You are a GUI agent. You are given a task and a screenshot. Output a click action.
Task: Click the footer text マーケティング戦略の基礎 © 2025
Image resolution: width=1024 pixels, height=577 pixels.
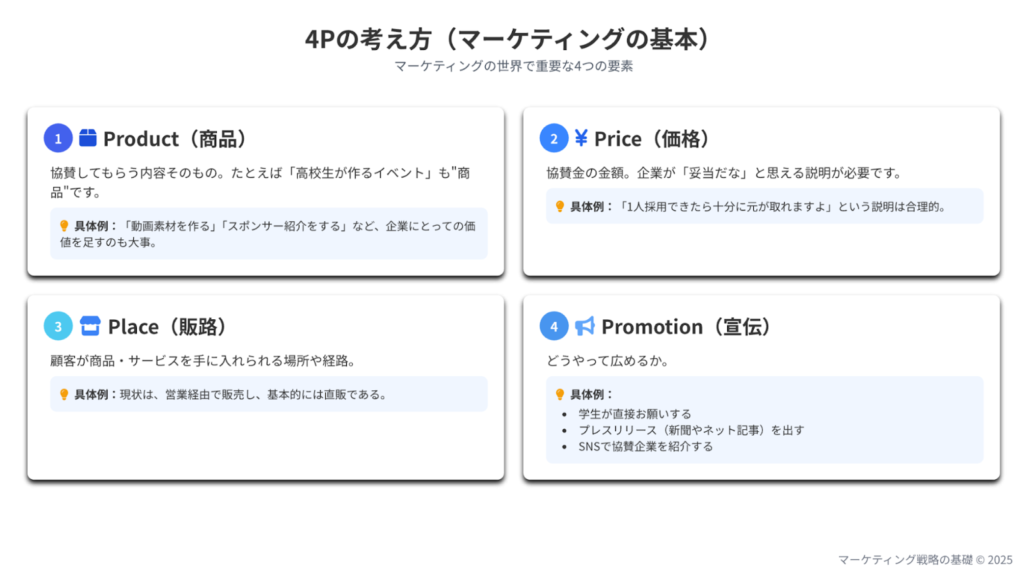coord(924,560)
